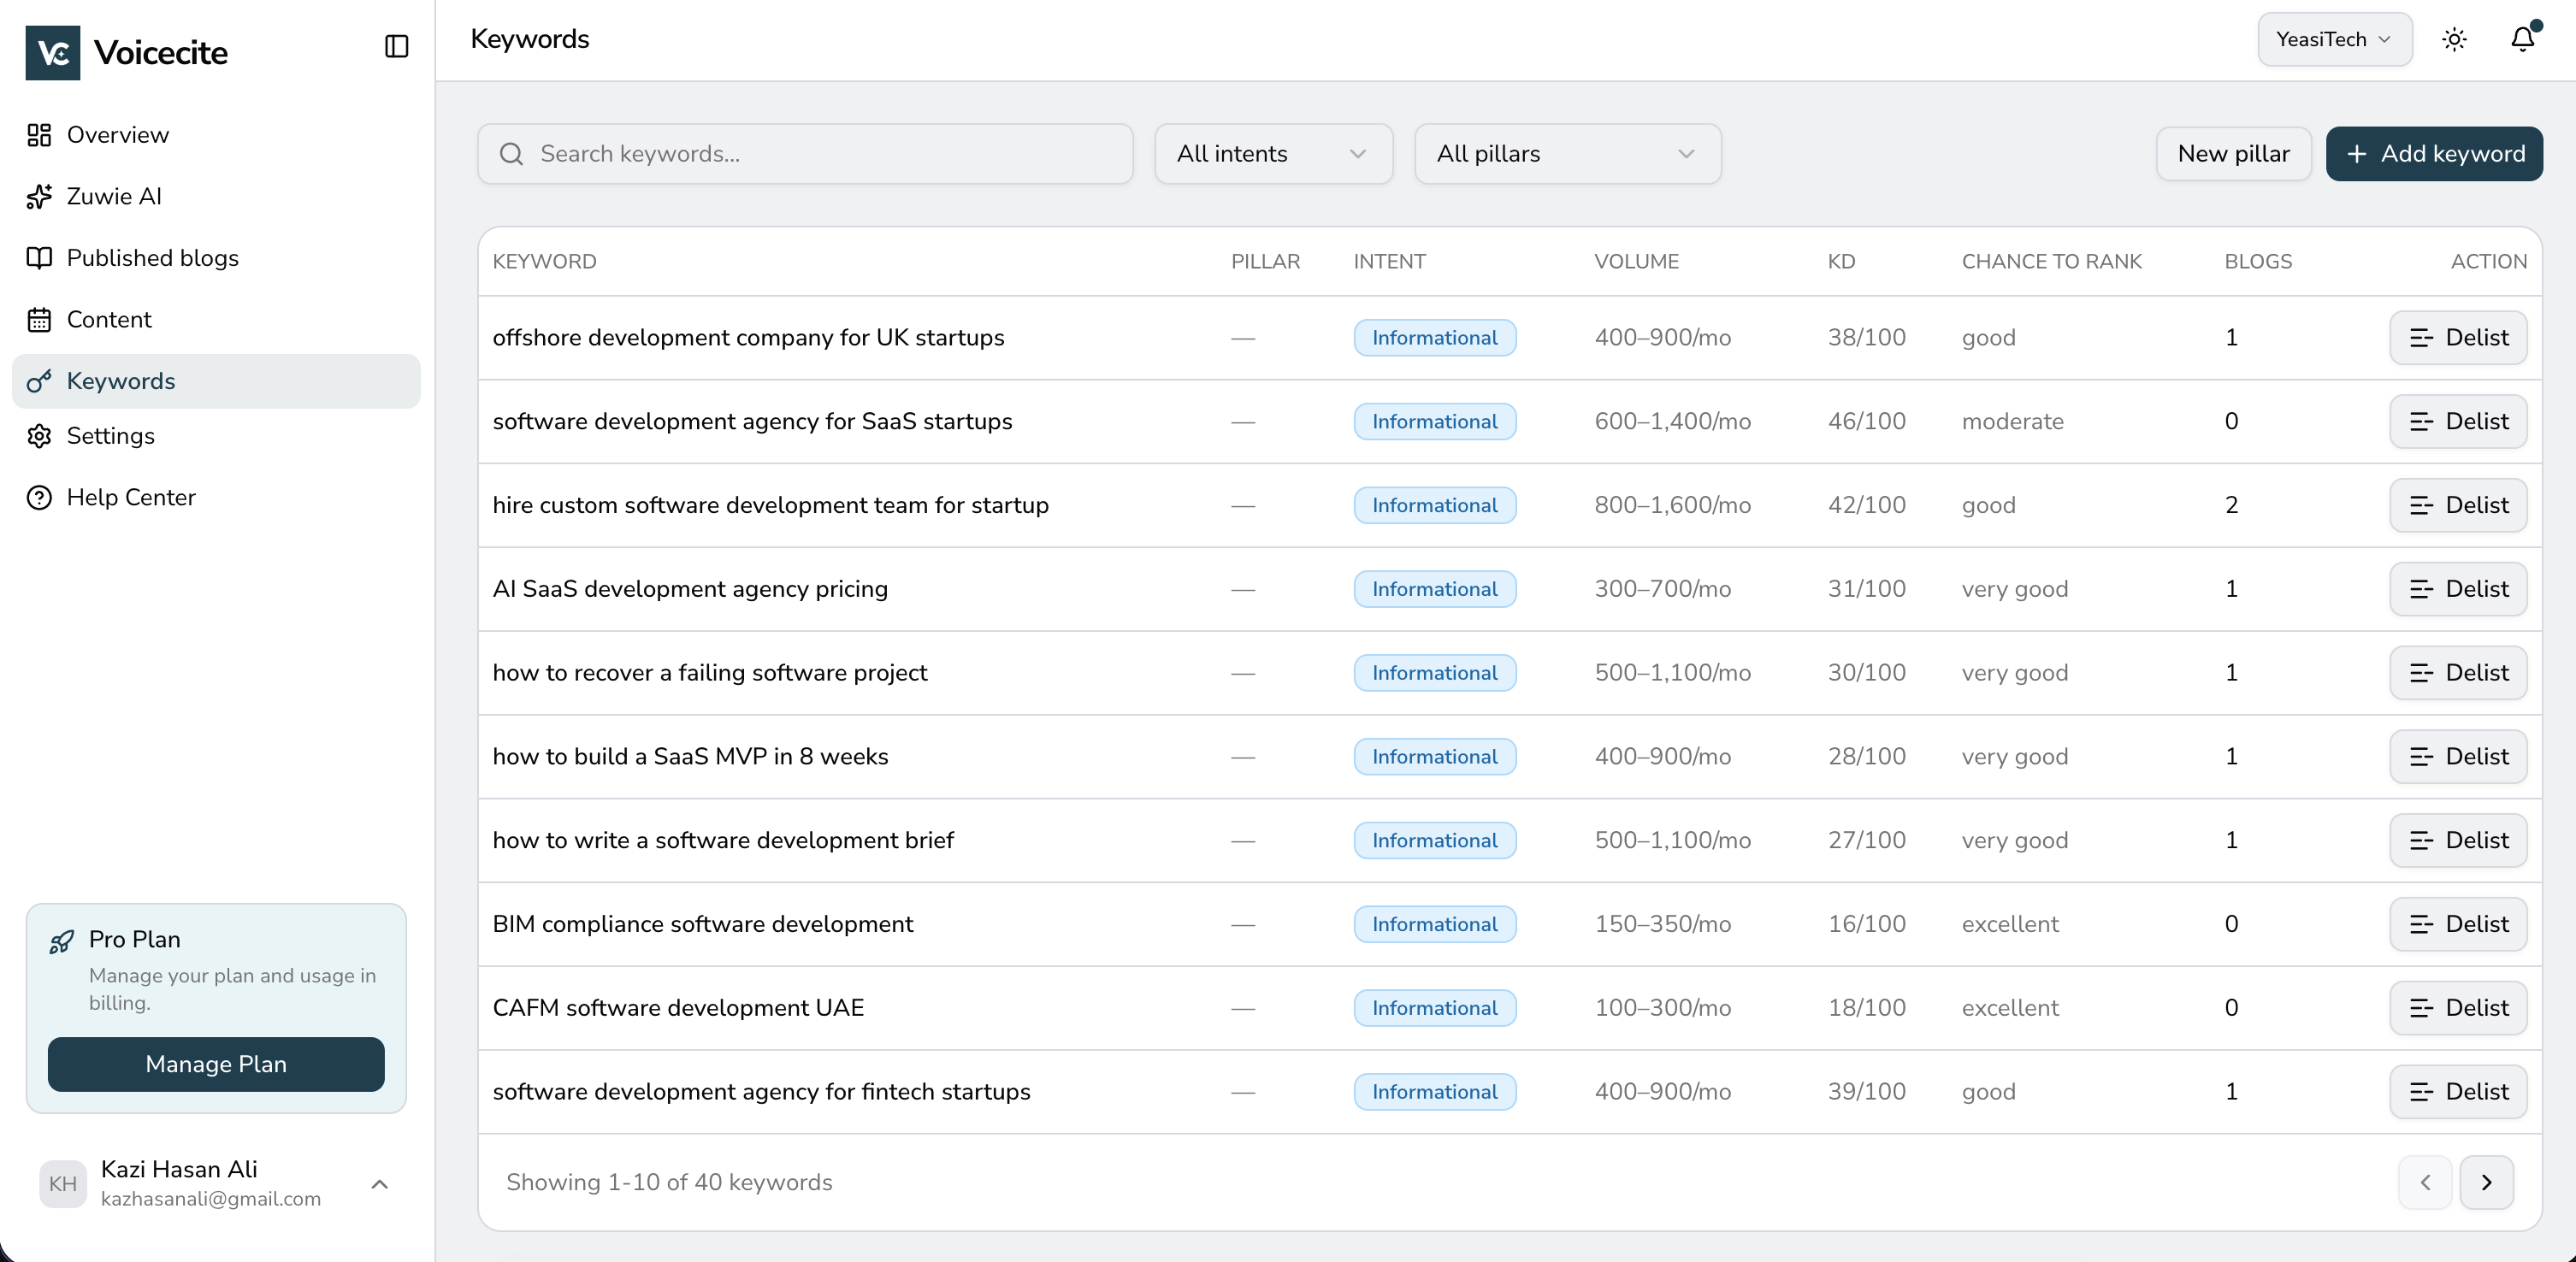Image resolution: width=2576 pixels, height=1262 pixels.
Task: Go to previous page of keywords
Action: click(x=2425, y=1183)
